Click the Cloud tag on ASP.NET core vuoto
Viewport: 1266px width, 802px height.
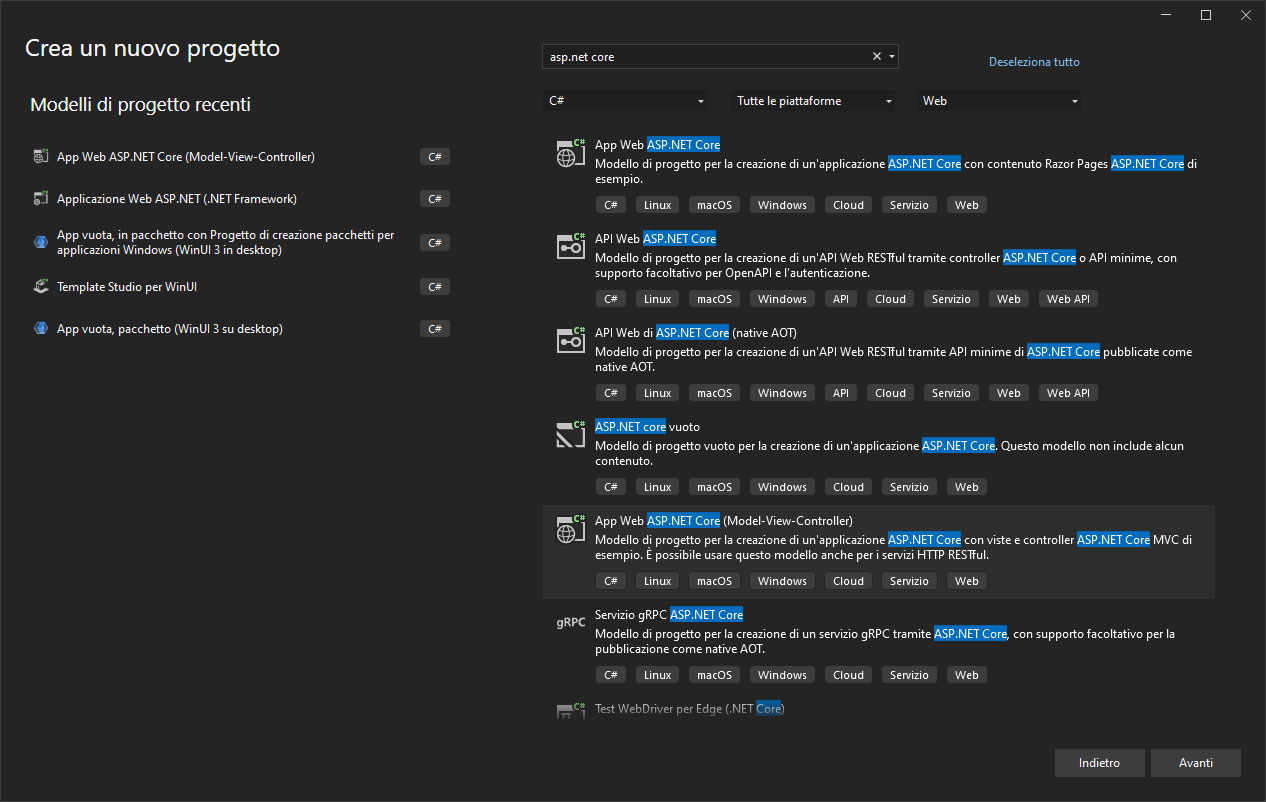pos(848,487)
